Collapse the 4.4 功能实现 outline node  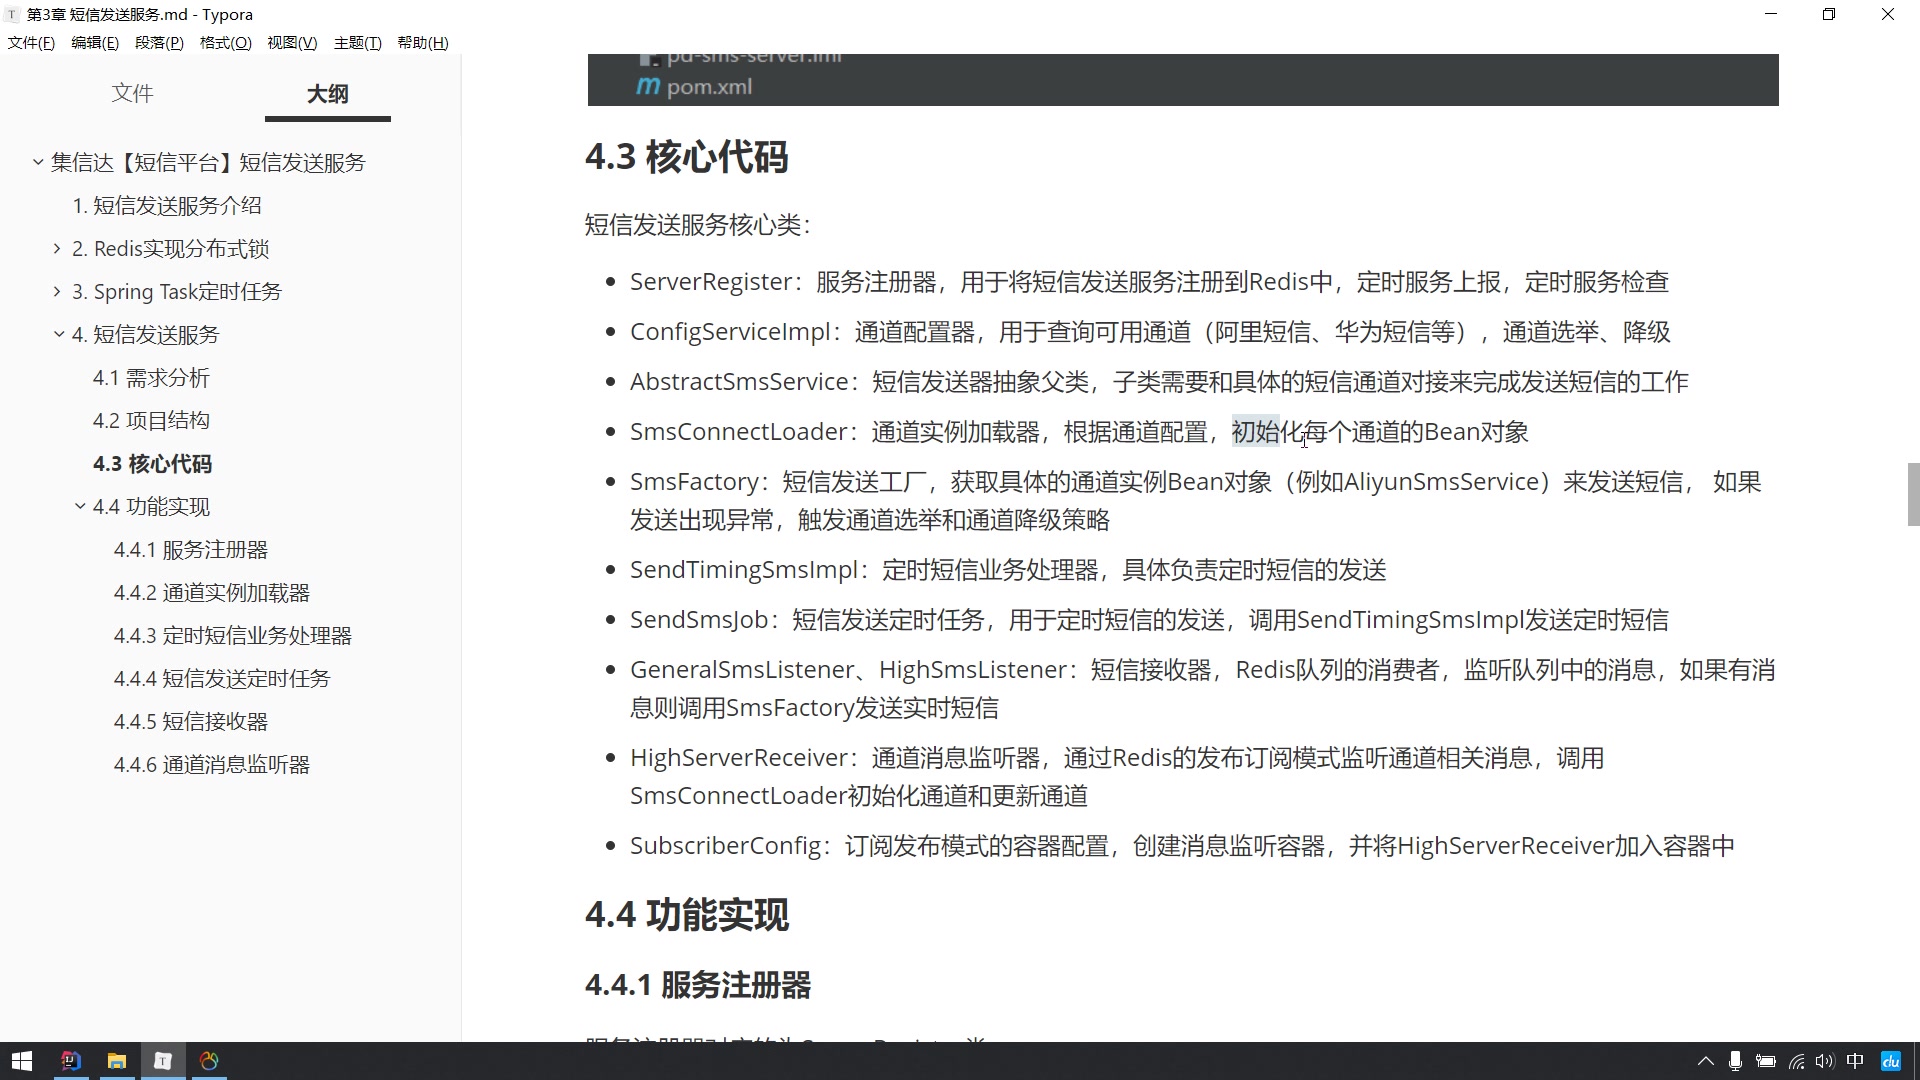pos(80,506)
